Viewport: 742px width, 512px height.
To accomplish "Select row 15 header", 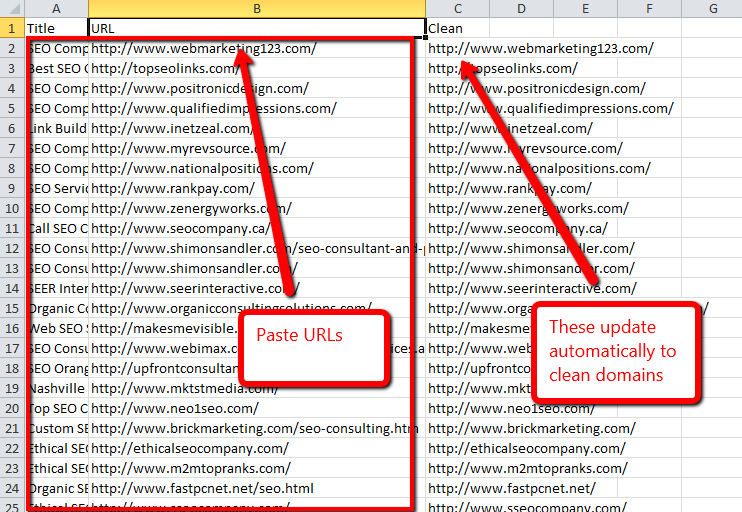I will click(12, 309).
